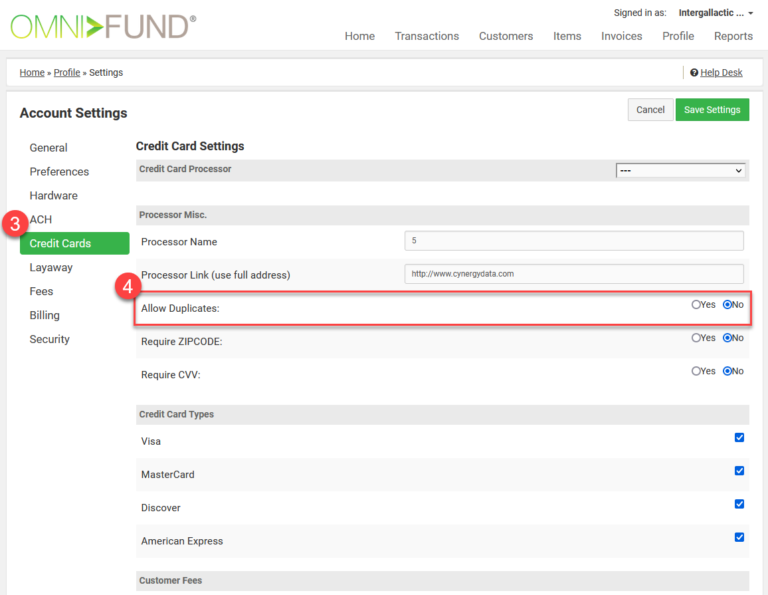Click the Save Settings button

(711, 110)
